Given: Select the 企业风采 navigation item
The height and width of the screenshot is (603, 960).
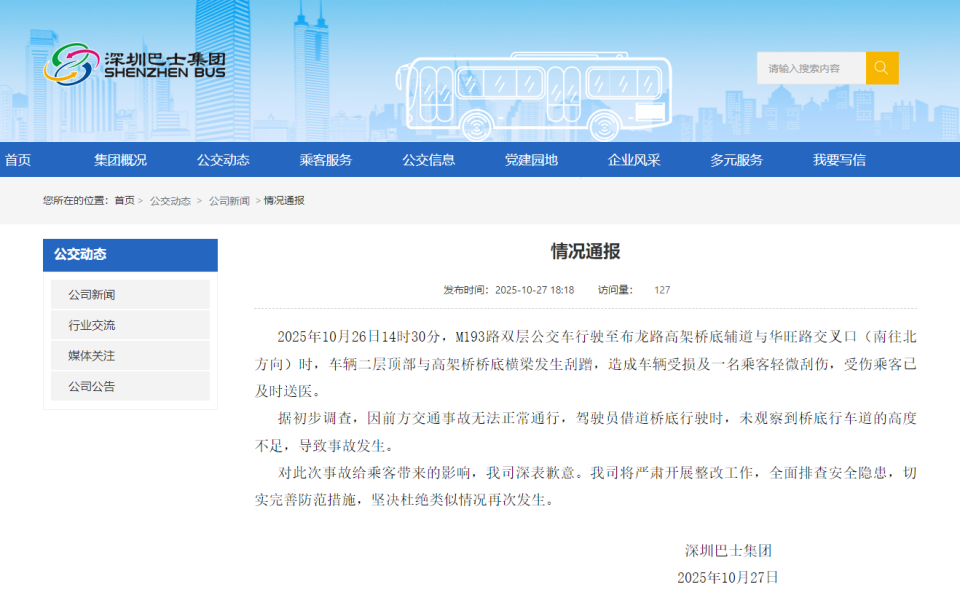Looking at the screenshot, I should coord(635,159).
